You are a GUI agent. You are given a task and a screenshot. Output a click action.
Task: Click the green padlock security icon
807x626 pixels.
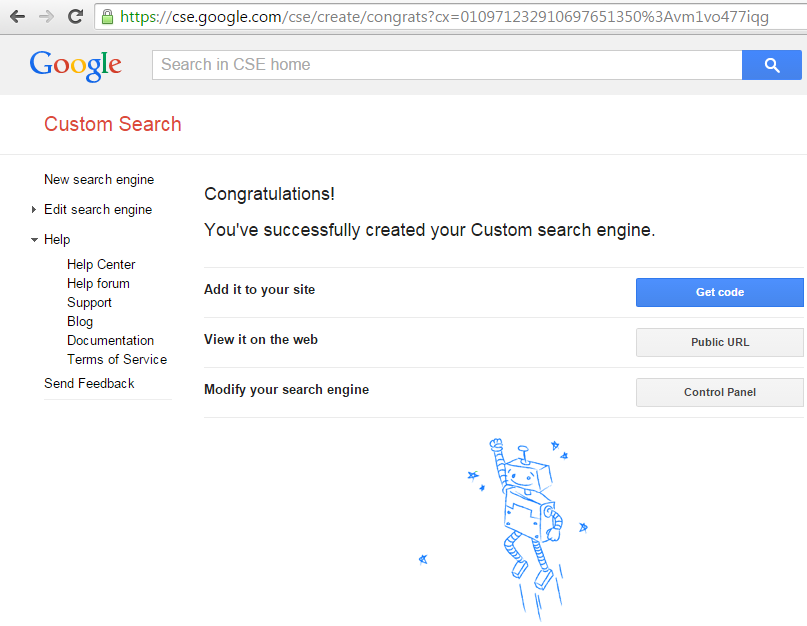click(107, 17)
